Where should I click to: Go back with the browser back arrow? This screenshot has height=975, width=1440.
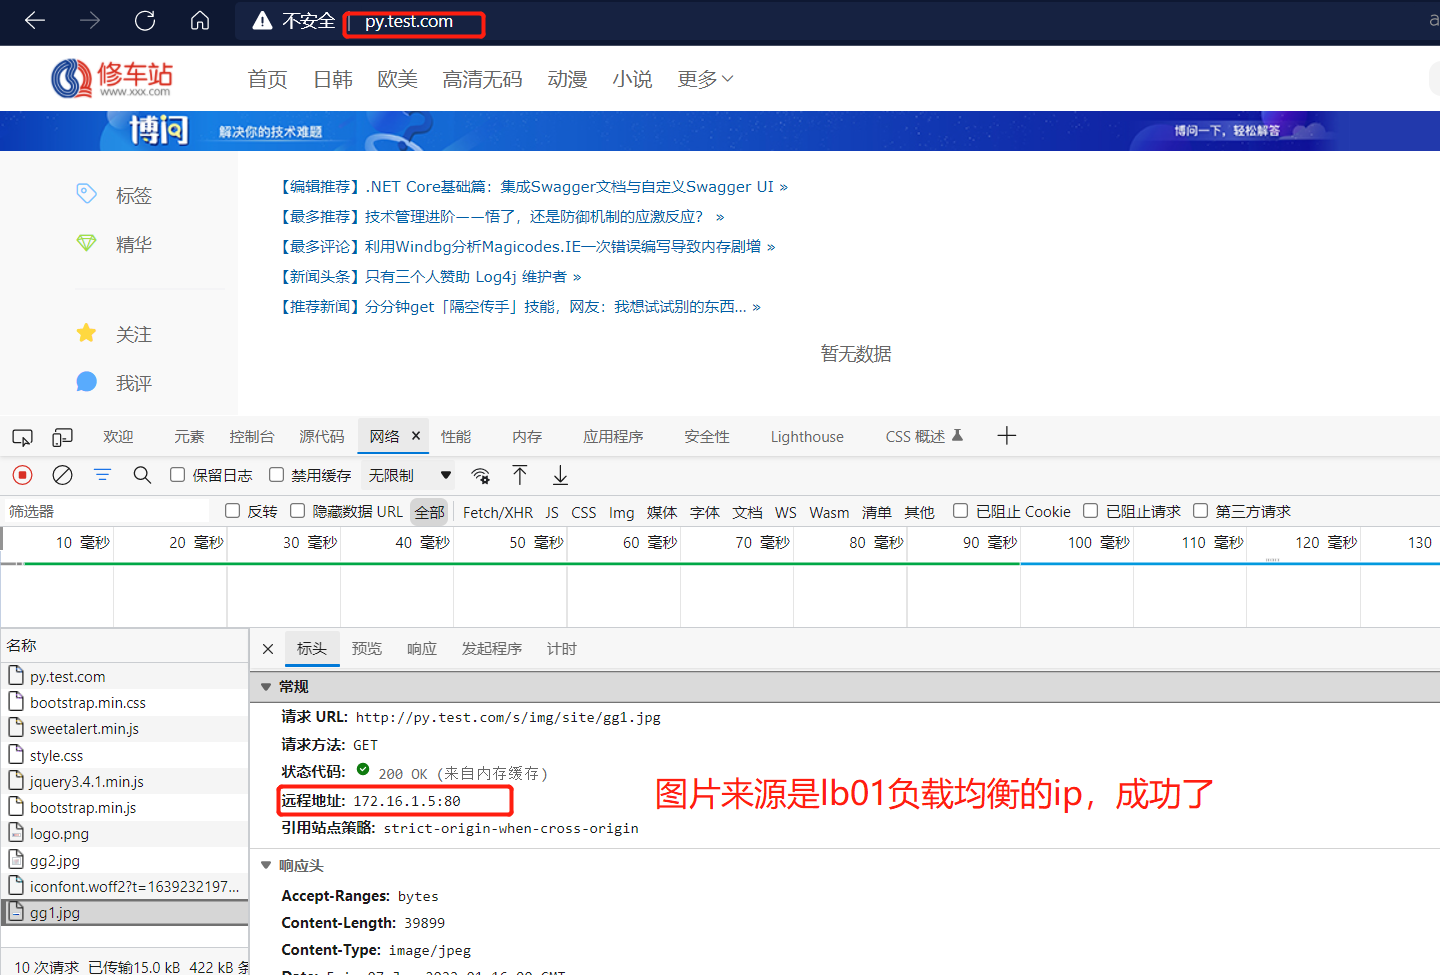(35, 20)
